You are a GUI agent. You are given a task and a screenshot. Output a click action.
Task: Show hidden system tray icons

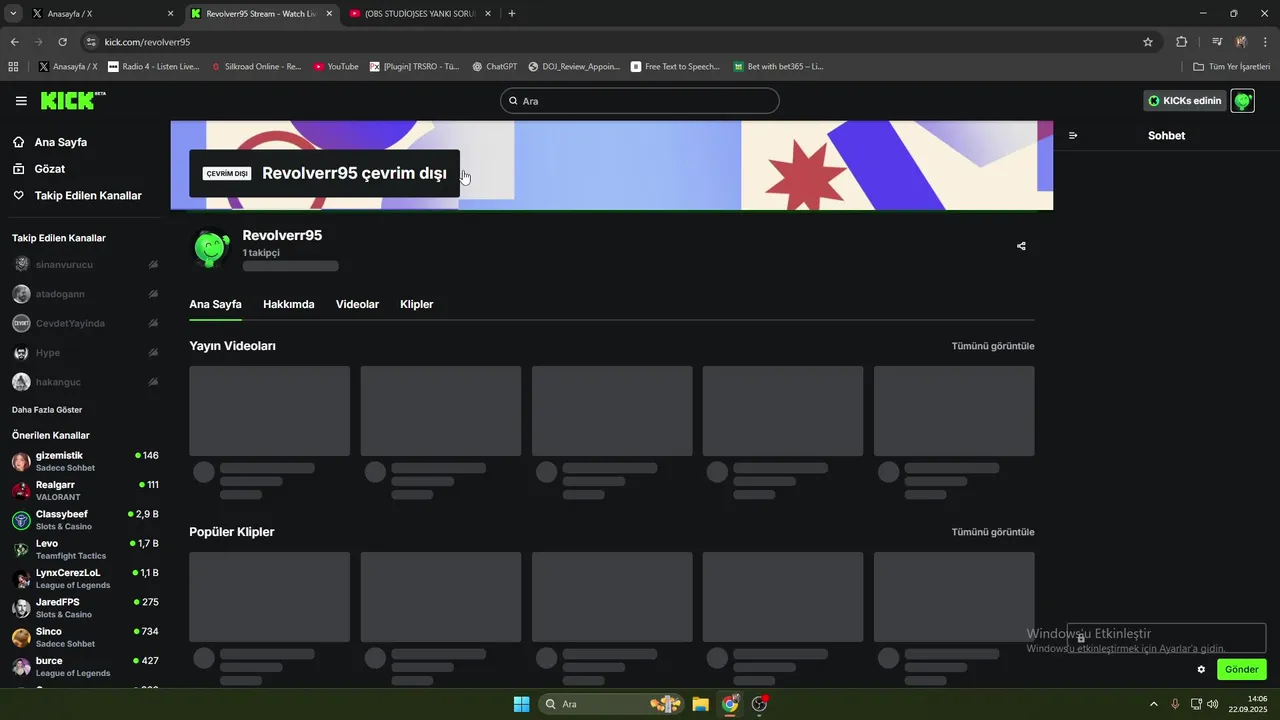(x=1154, y=704)
